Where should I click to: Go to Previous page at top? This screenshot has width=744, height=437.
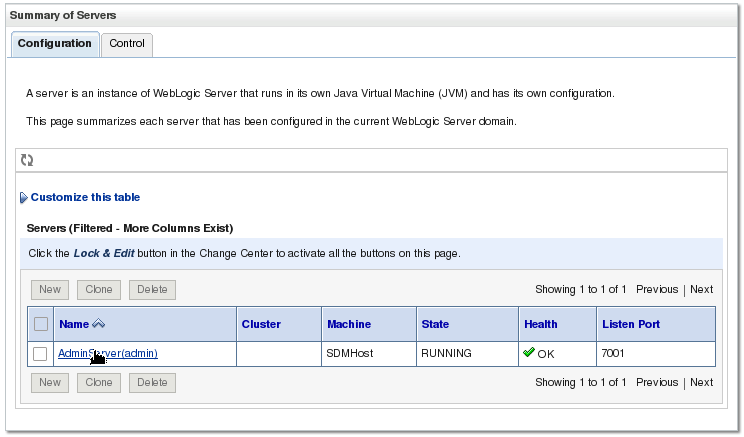click(657, 290)
